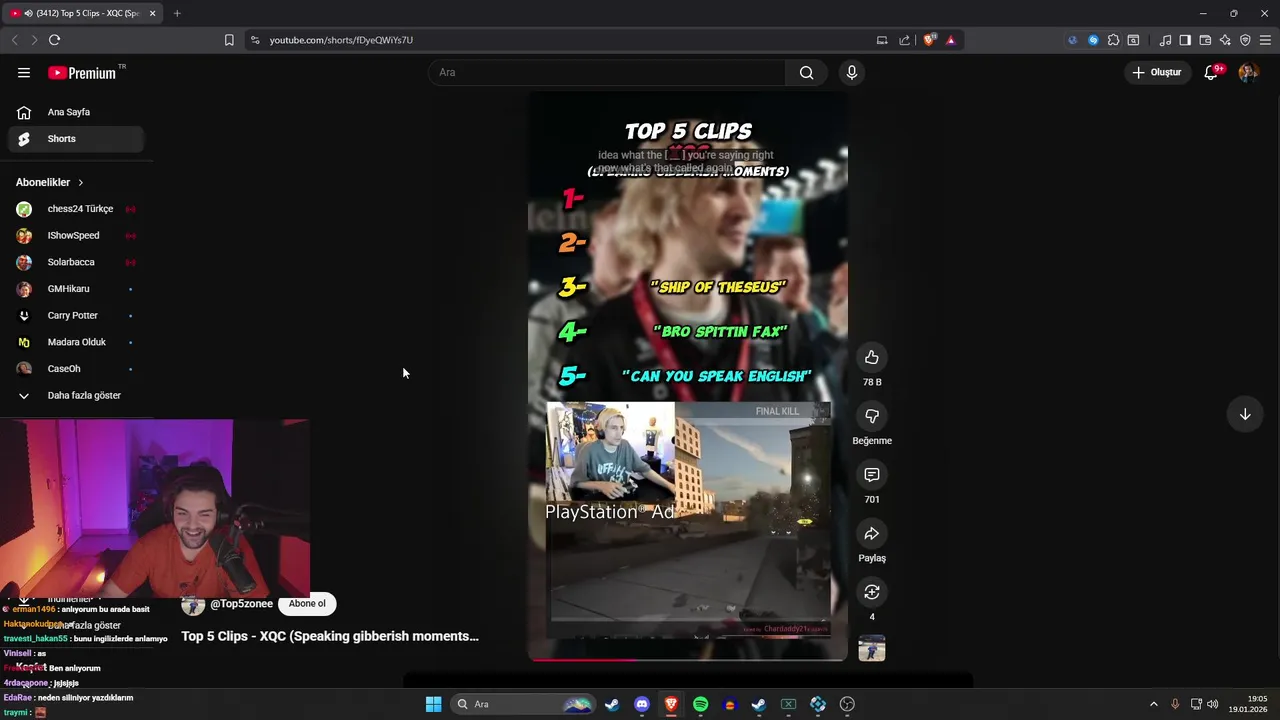
Task: Click the share page icon in address bar
Action: [x=905, y=40]
